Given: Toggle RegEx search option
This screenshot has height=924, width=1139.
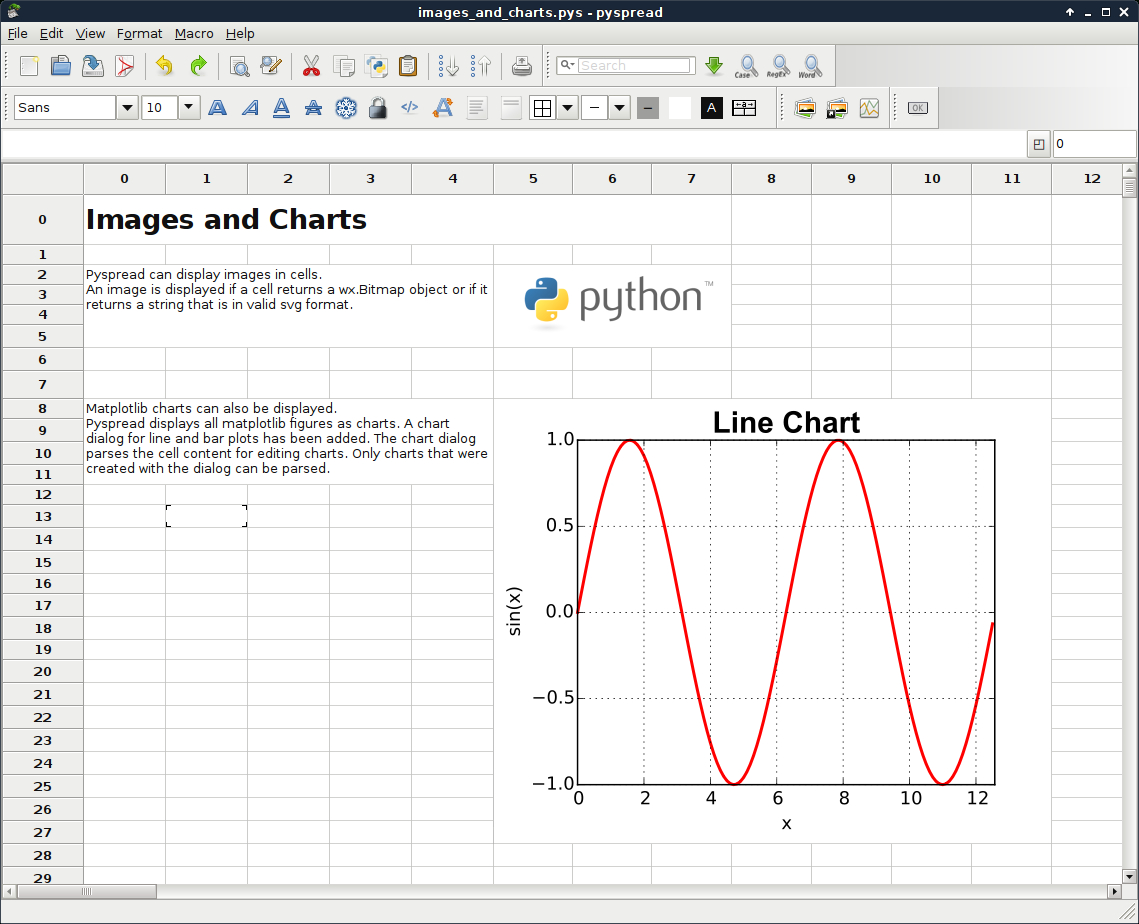Looking at the screenshot, I should point(778,66).
